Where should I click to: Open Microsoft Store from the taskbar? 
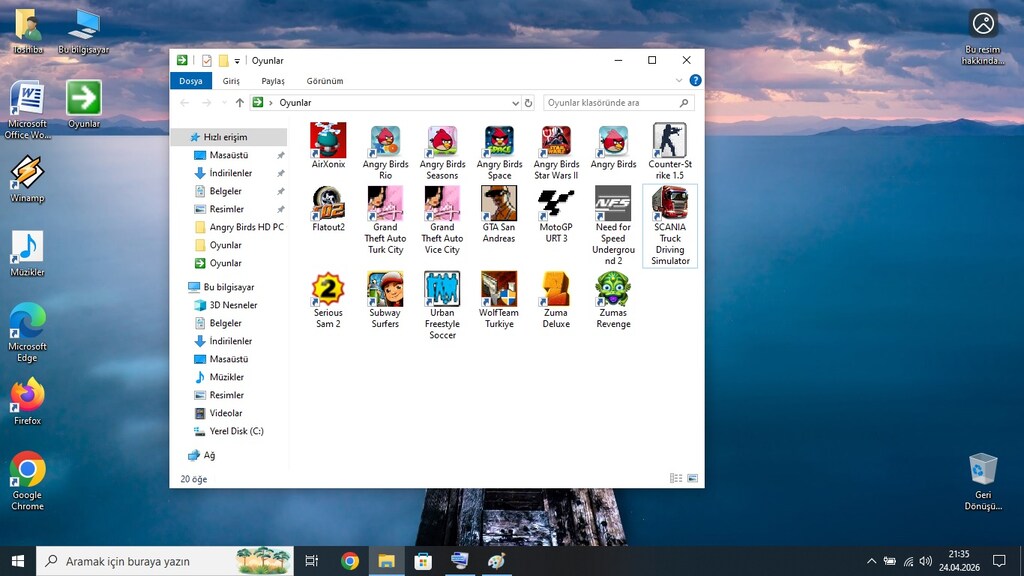pos(423,561)
